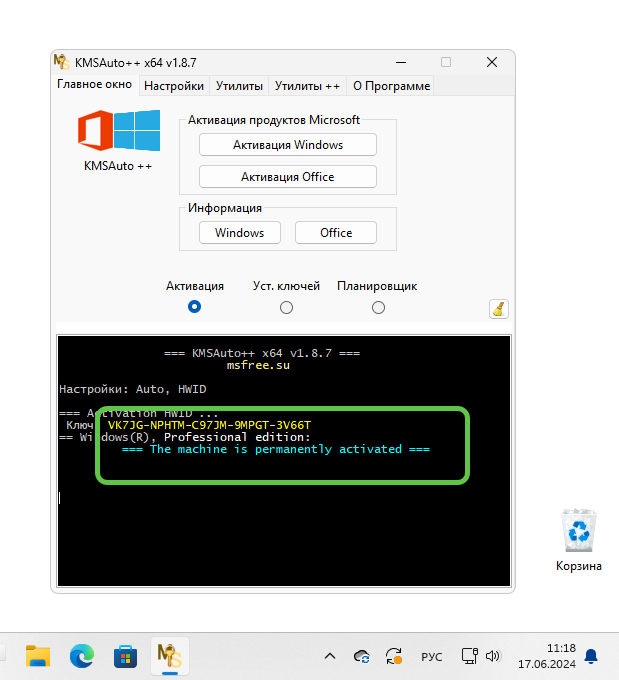Open the Утилиты ++ tab
Image resolution: width=619 pixels, height=680 pixels.
[x=307, y=86]
